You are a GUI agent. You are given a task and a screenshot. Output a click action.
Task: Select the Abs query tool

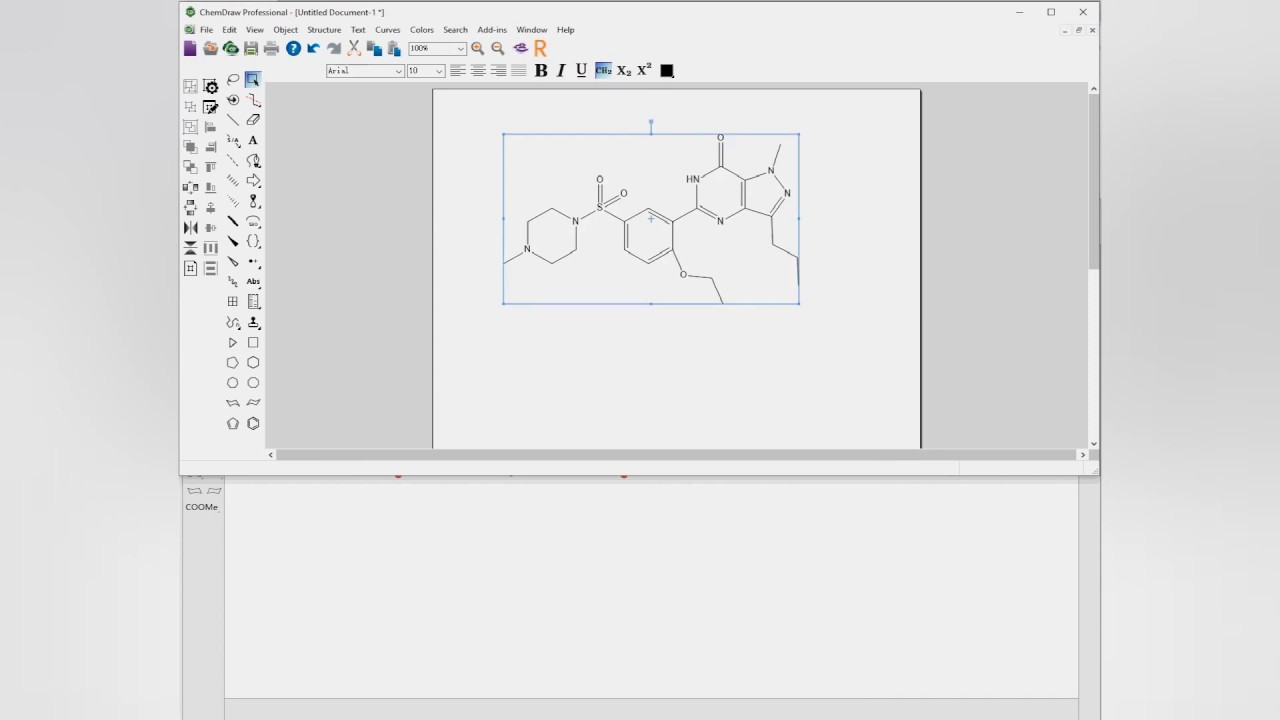click(253, 282)
